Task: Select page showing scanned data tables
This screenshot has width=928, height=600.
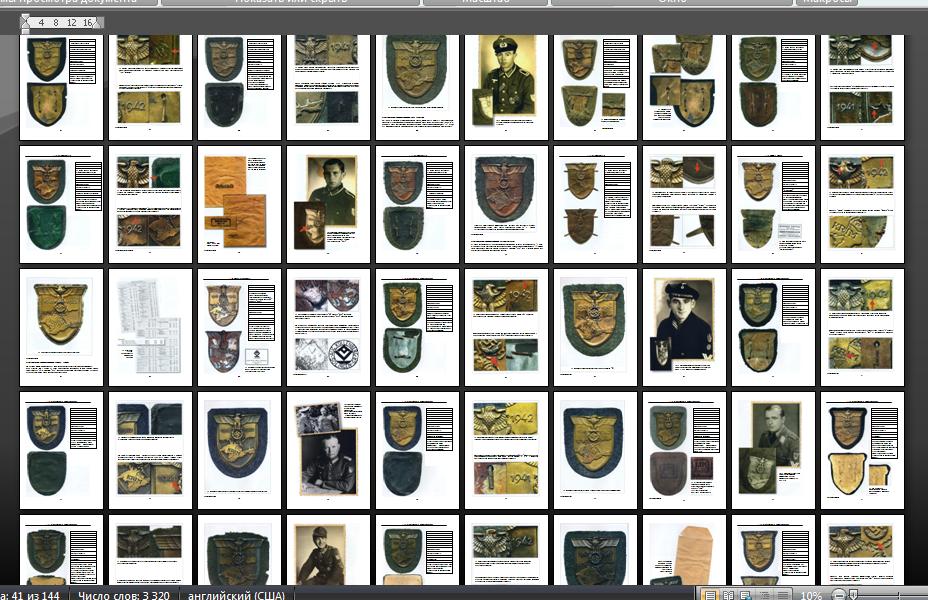Action: click(150, 327)
